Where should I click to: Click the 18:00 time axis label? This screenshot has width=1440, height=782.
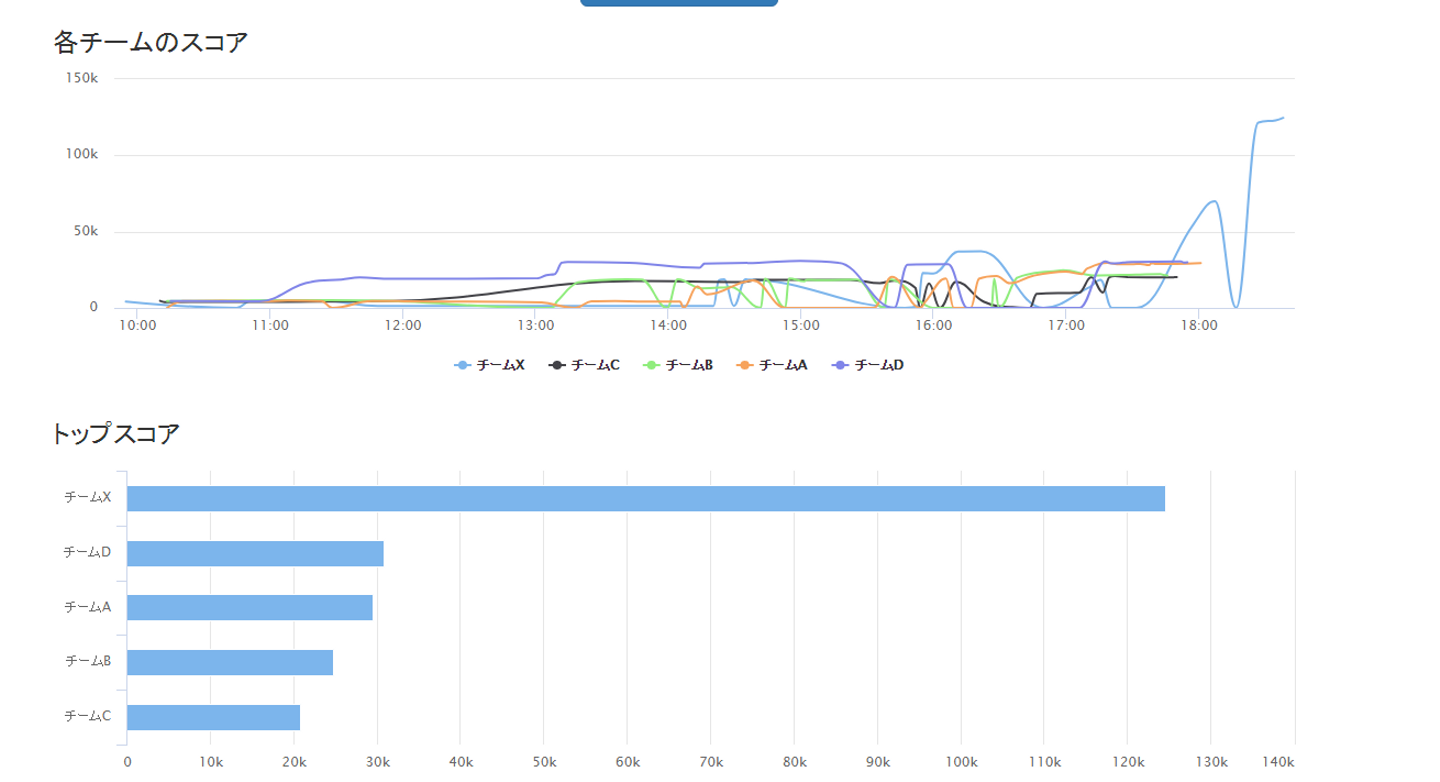coord(1198,325)
